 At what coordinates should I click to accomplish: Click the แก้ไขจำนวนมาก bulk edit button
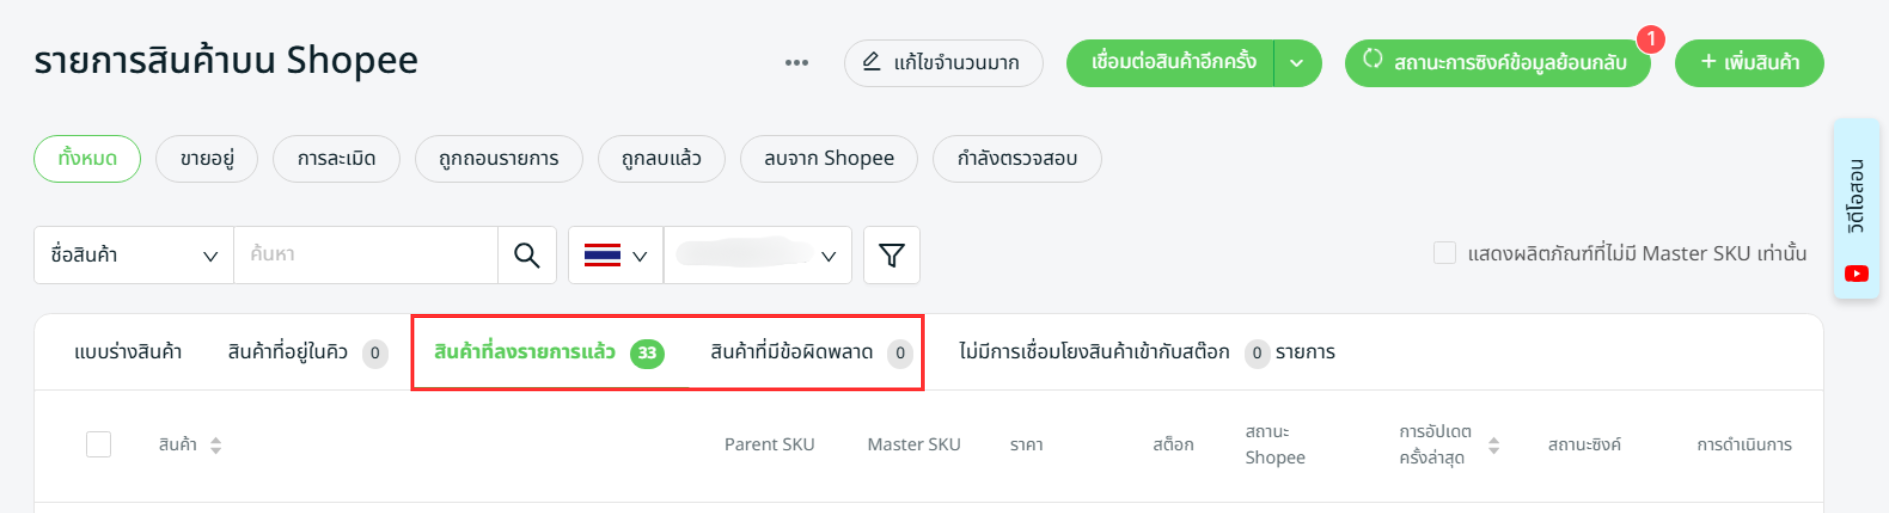(943, 63)
